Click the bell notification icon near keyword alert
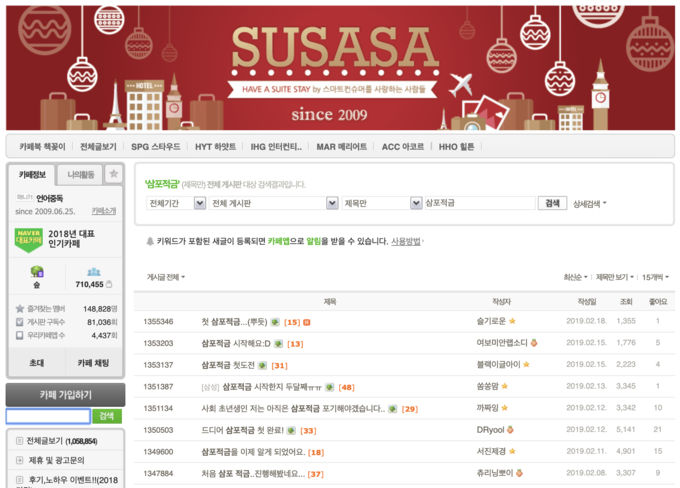680x488 pixels. pos(150,241)
